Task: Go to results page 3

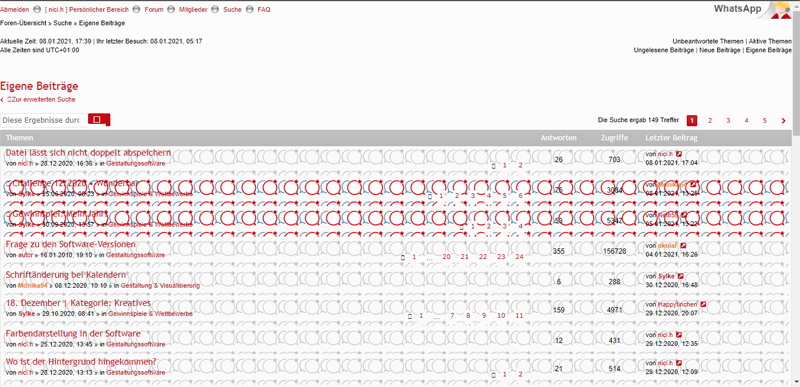Action: click(x=728, y=121)
